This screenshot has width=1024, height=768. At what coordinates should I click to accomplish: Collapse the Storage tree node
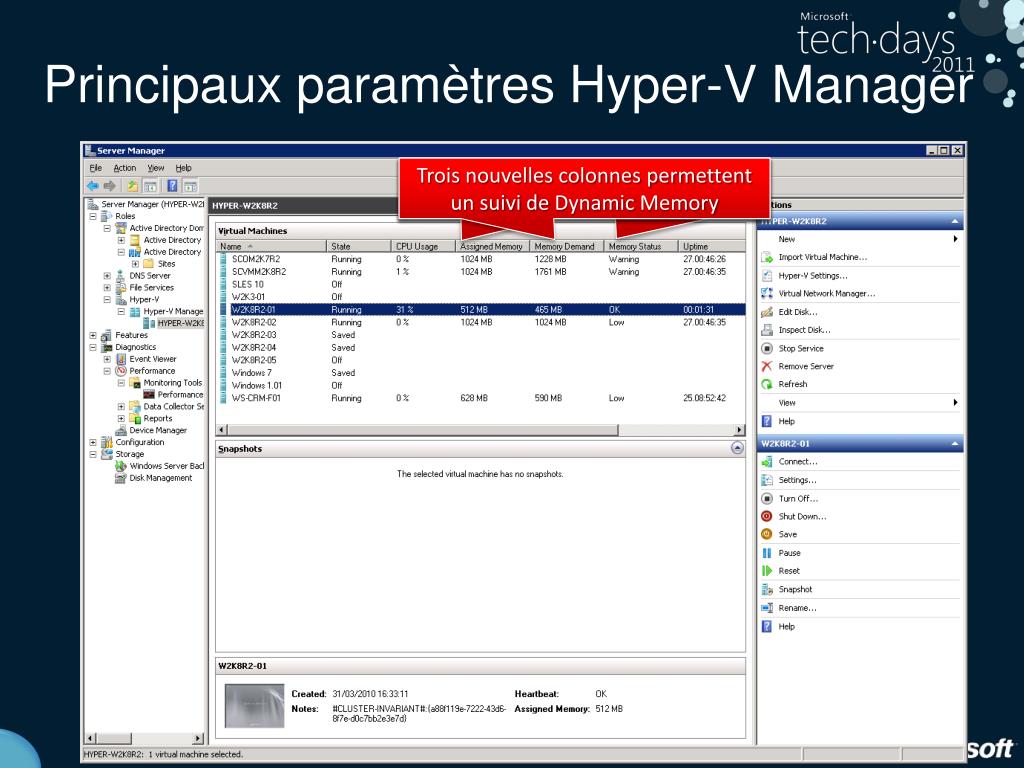pyautogui.click(x=93, y=454)
